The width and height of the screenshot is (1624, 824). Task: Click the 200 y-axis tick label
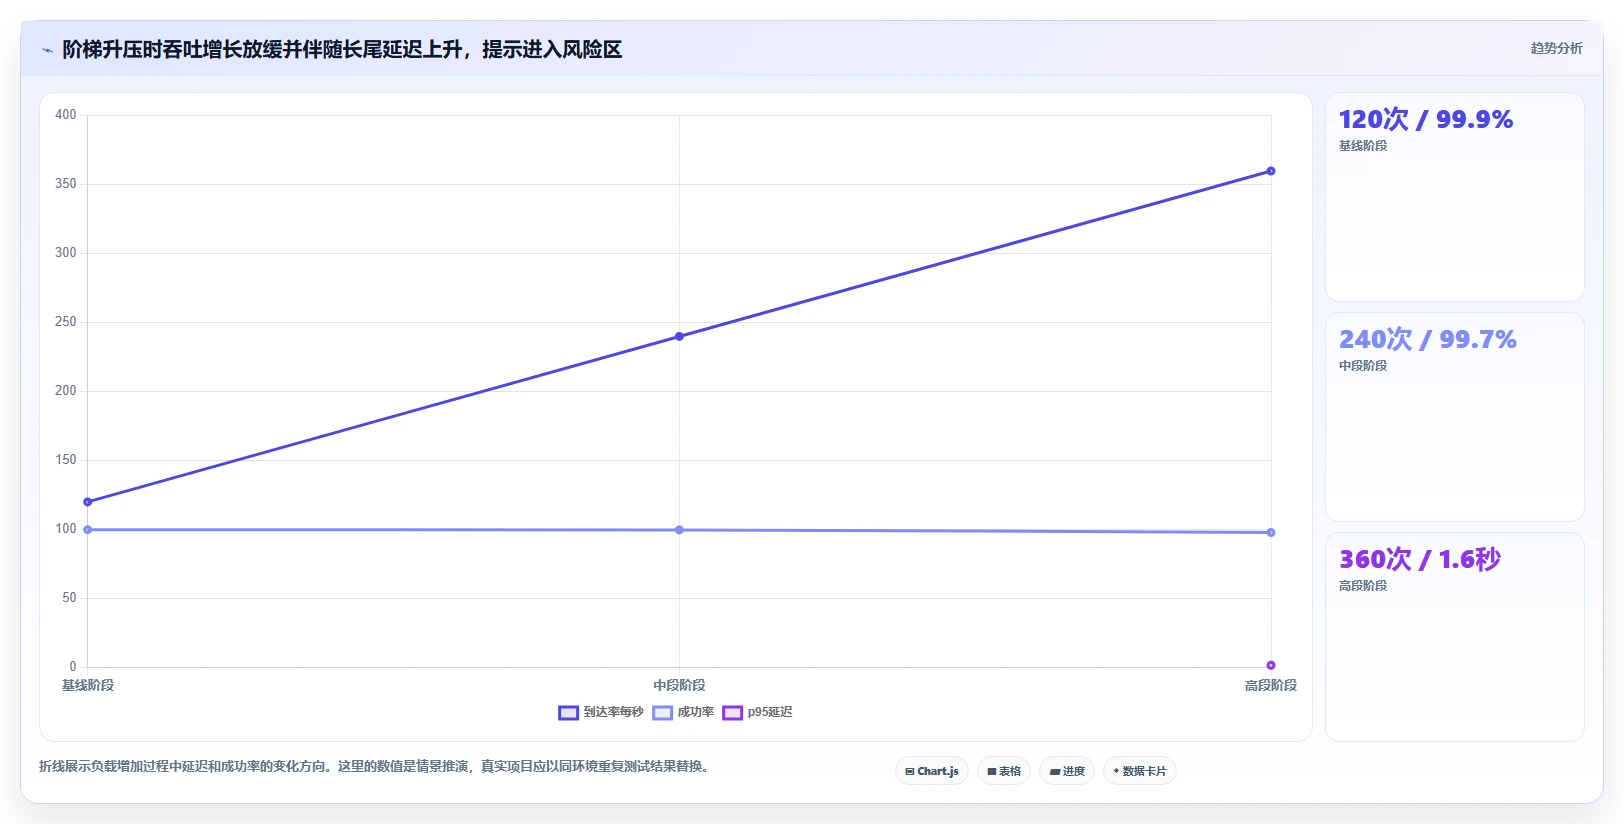(66, 391)
